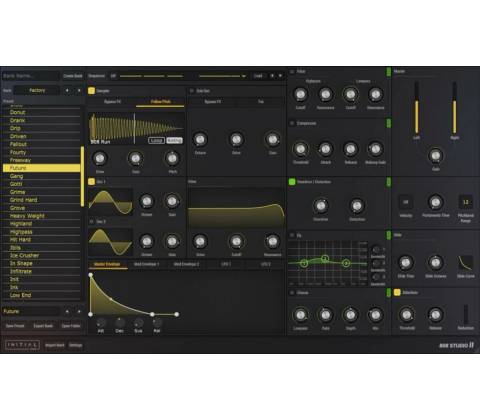This screenshot has height=420, width=480.
Task: Click the Sidechain Threshold knob
Action: [407, 315]
